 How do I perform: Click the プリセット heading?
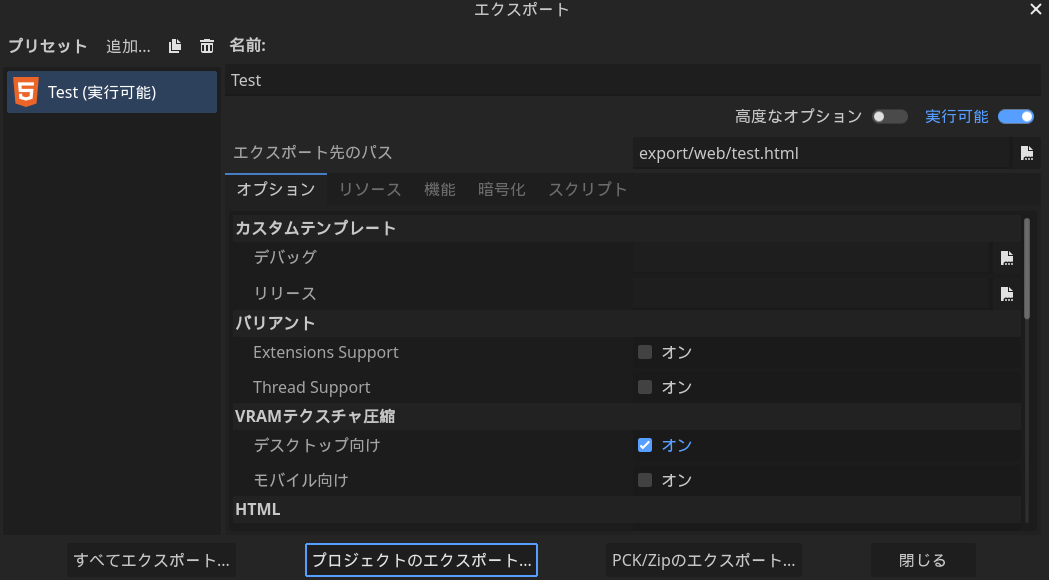click(47, 46)
